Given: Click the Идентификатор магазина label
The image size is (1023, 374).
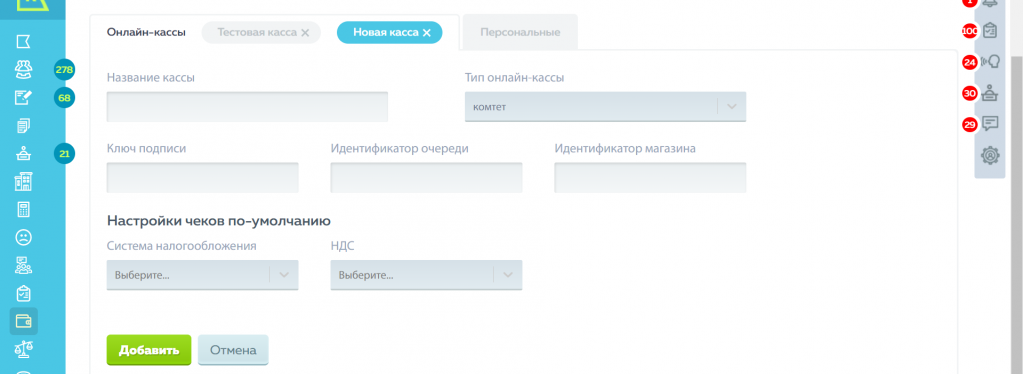Looking at the screenshot, I should (625, 149).
